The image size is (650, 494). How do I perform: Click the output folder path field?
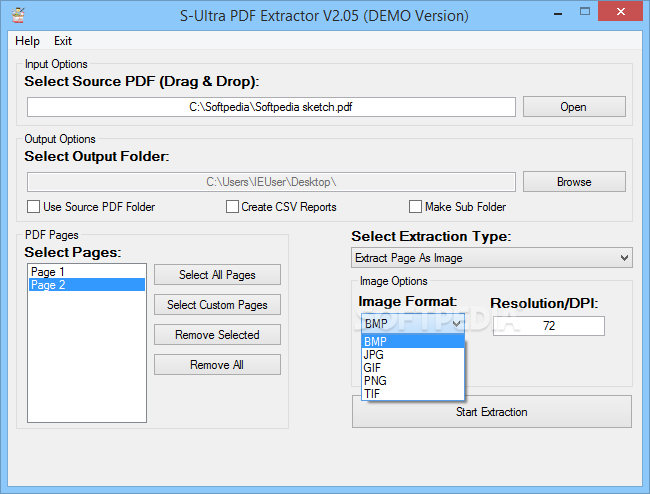point(271,182)
